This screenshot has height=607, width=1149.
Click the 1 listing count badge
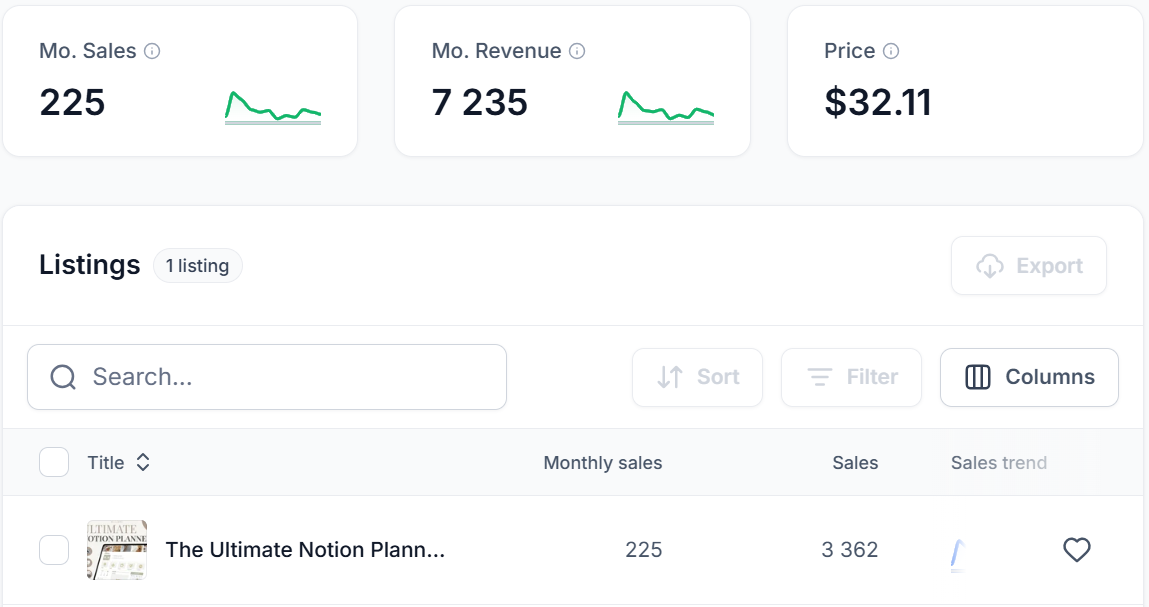[197, 265]
